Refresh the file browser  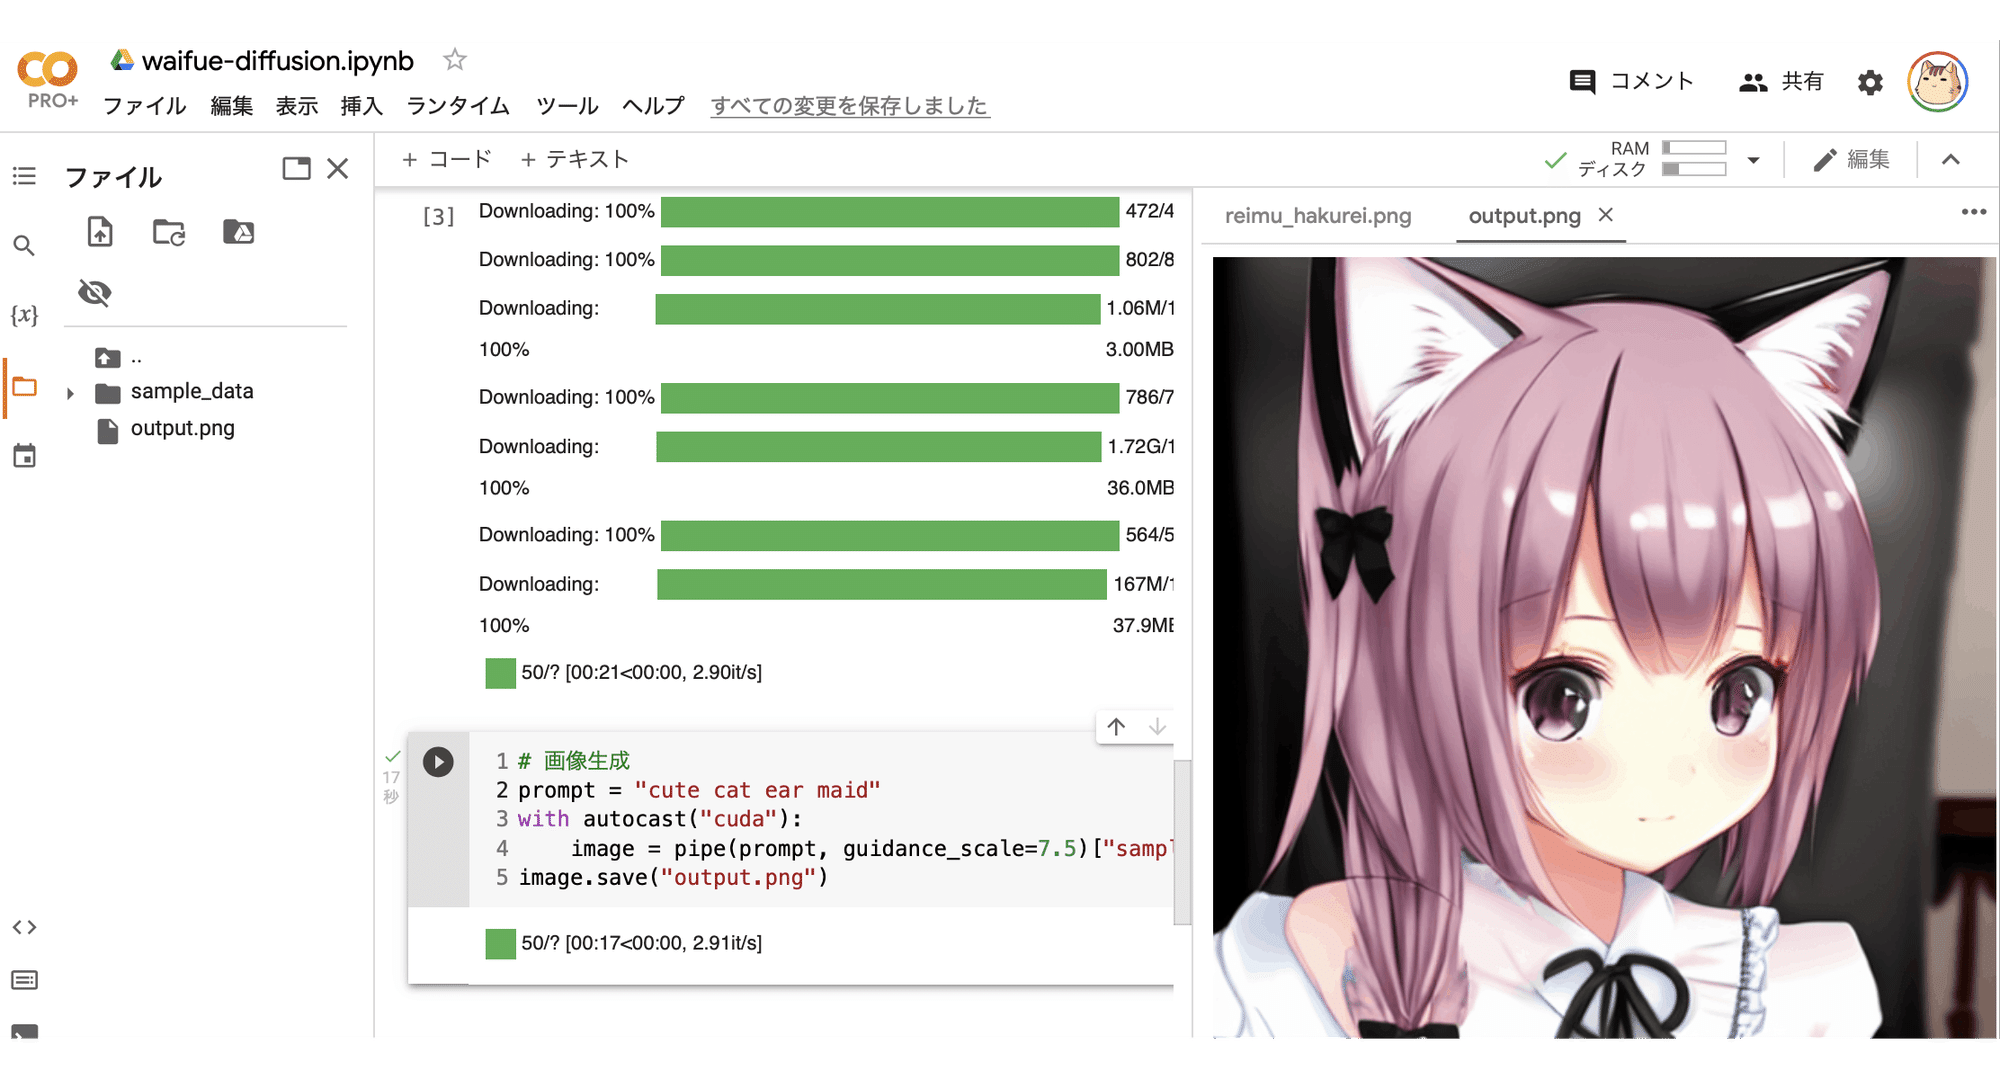pos(168,231)
